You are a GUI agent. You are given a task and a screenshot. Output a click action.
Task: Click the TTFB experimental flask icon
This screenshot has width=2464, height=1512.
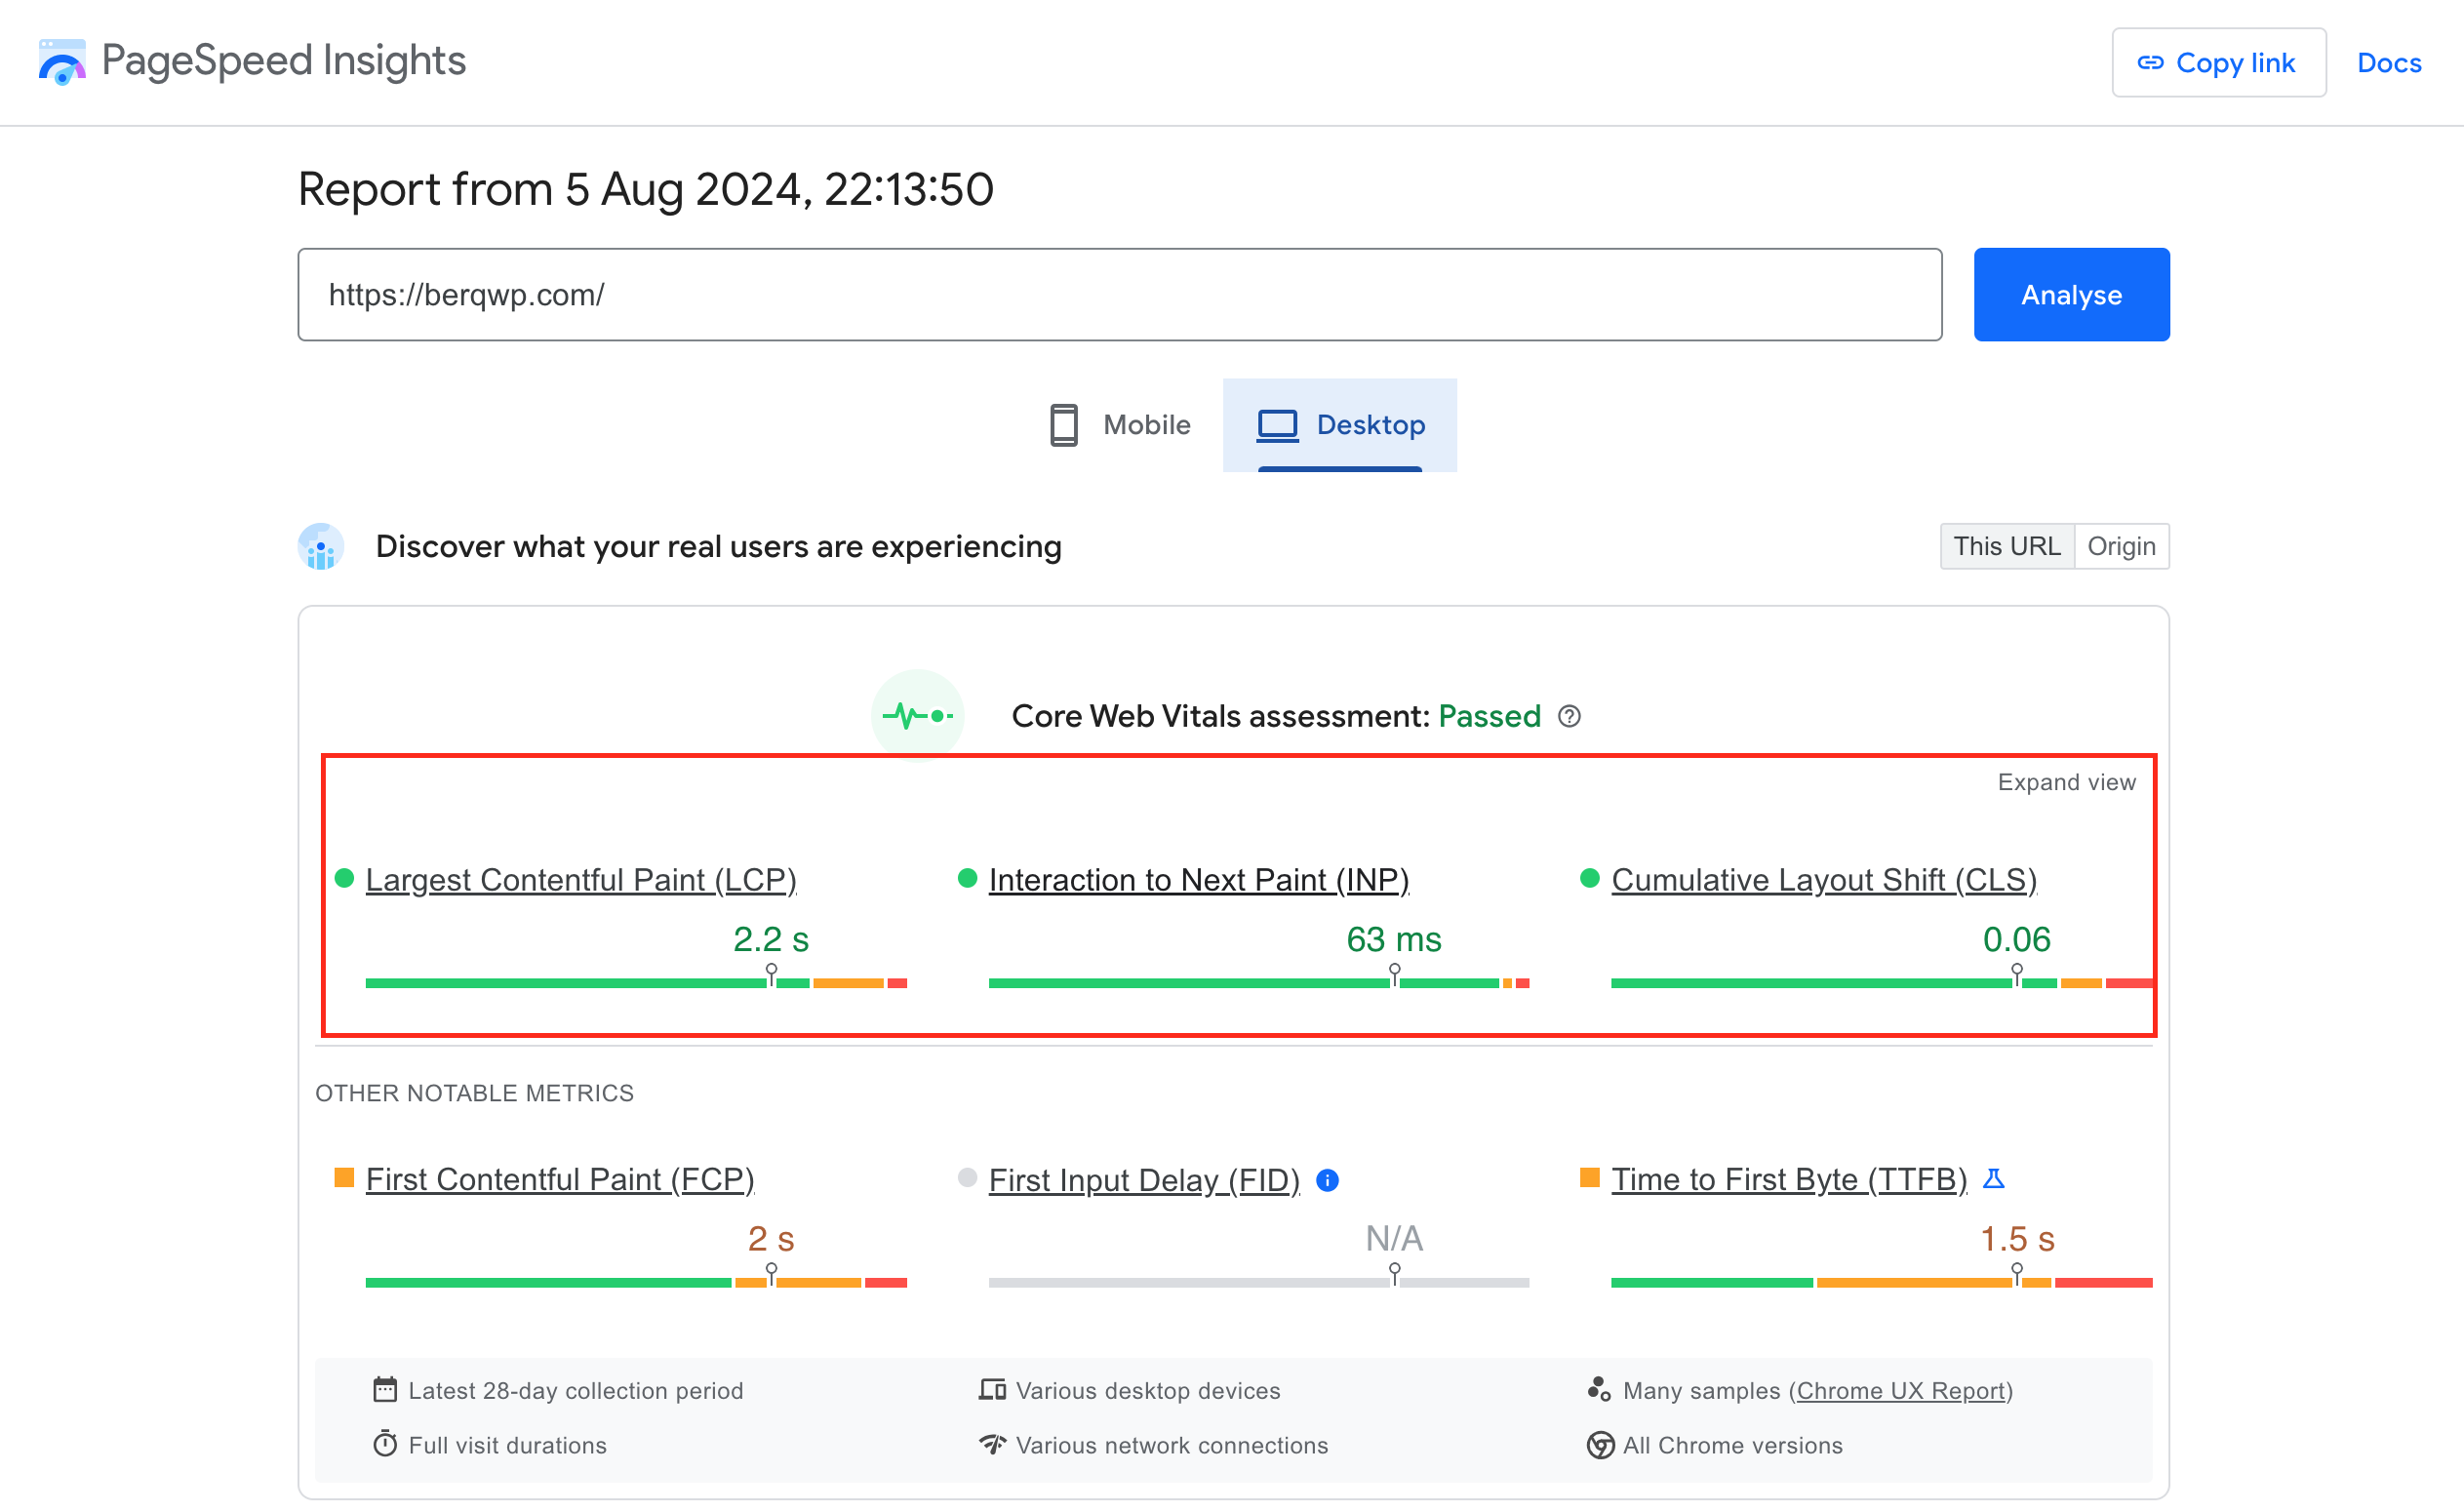click(x=1993, y=1179)
